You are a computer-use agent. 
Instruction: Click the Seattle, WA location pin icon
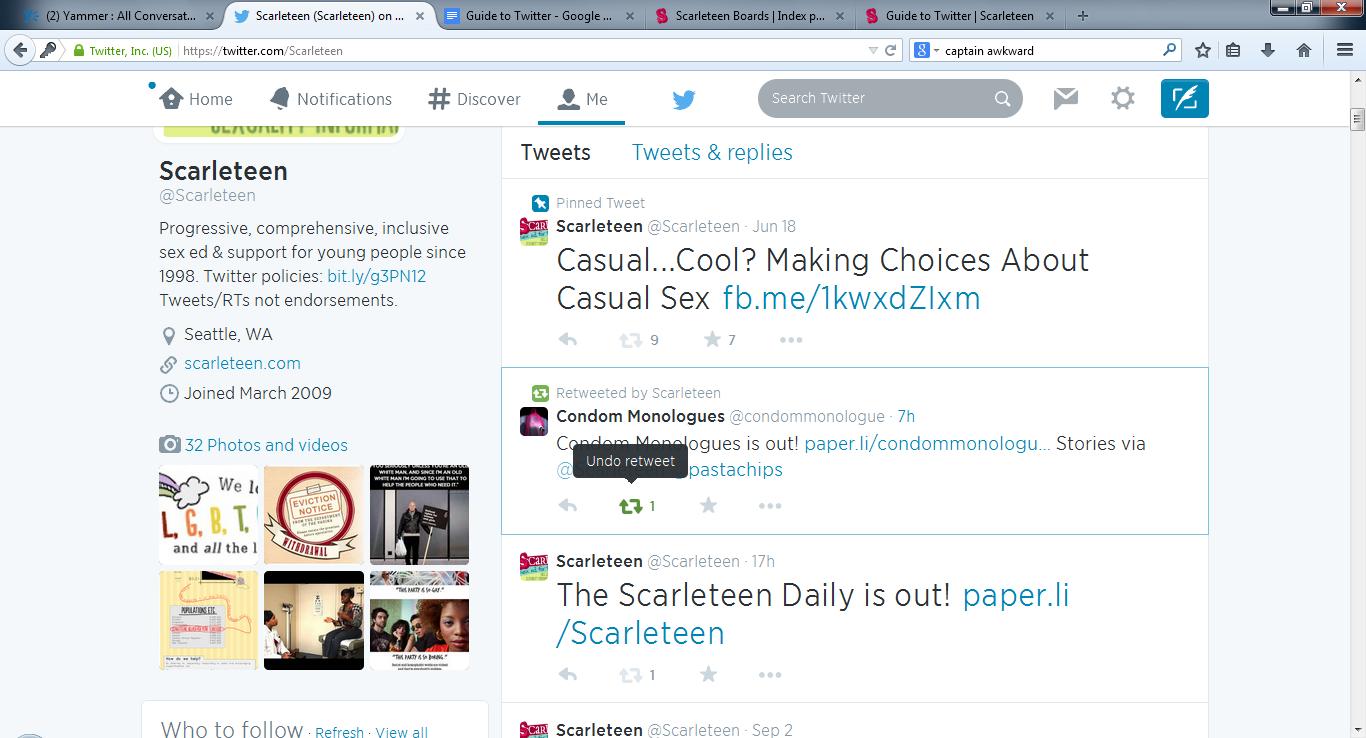(x=169, y=335)
